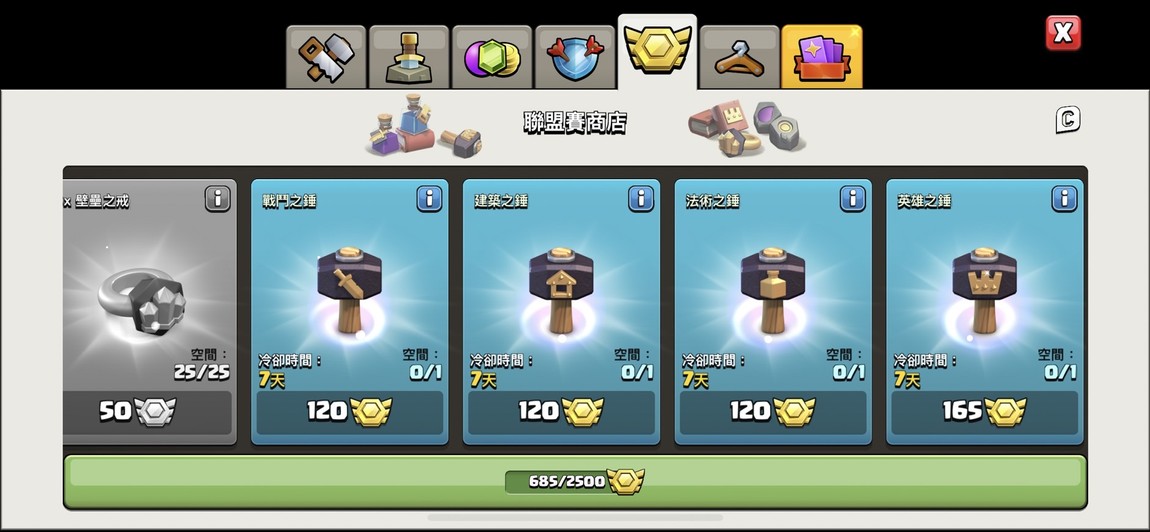Close the shop with red X
Viewport: 1150px width, 532px height.
tap(1063, 33)
